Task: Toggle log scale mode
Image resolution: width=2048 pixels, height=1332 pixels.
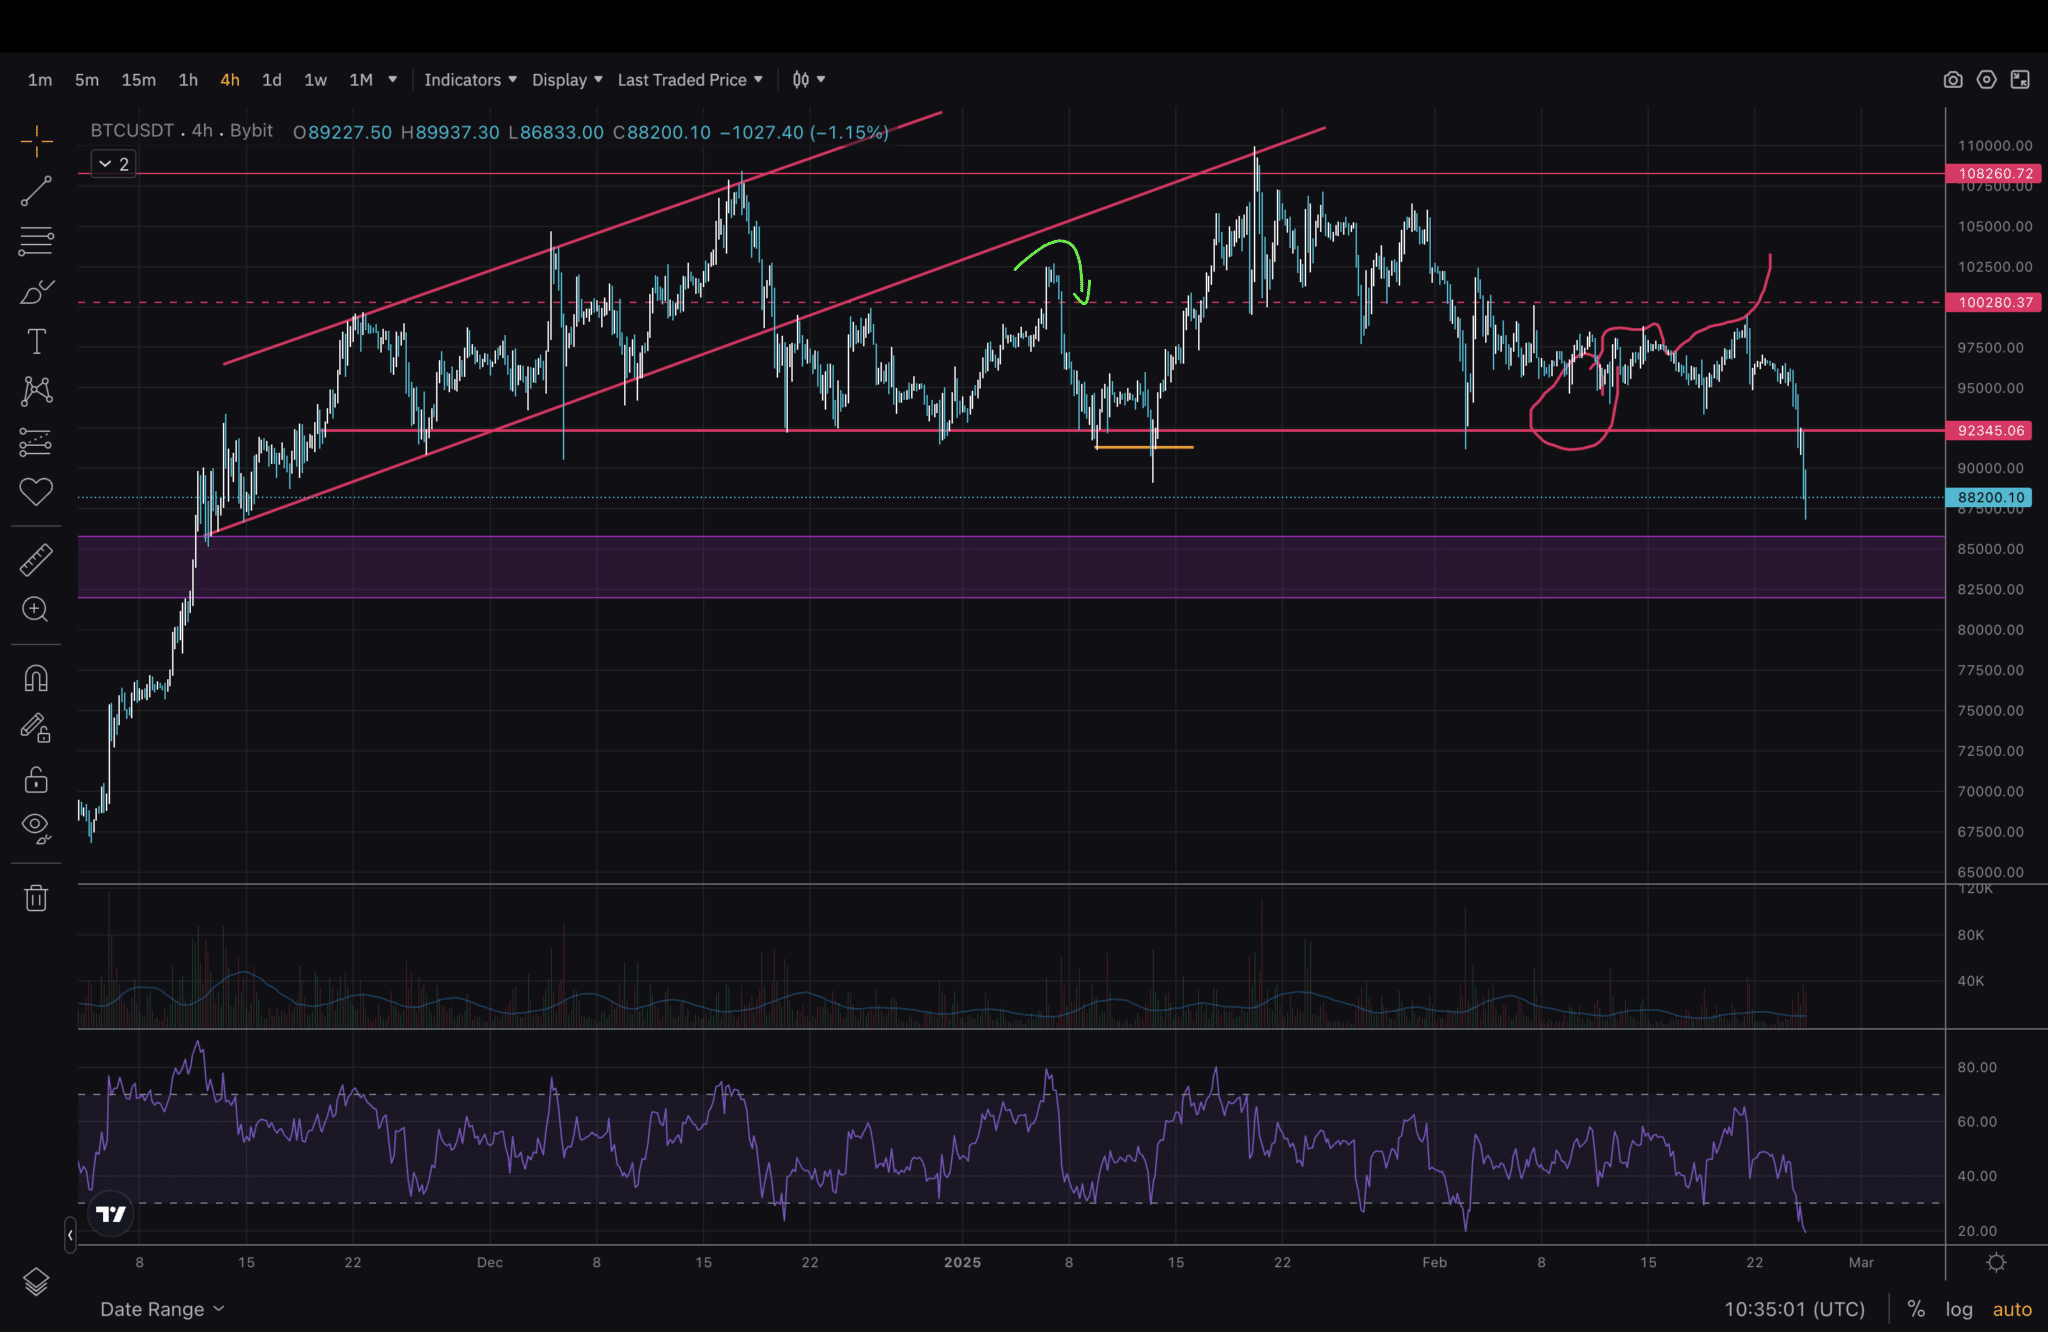Action: pos(1959,1309)
